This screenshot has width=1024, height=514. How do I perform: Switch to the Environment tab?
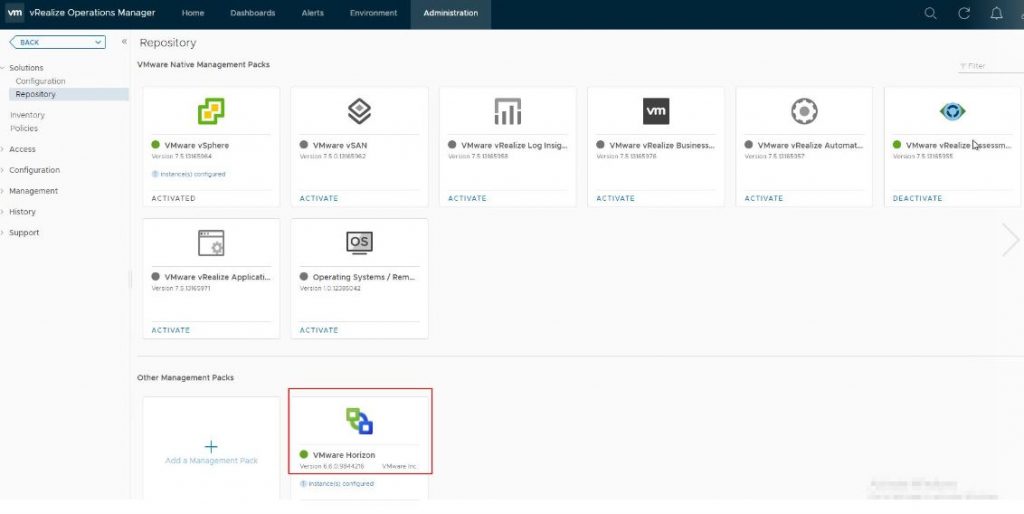tap(374, 13)
